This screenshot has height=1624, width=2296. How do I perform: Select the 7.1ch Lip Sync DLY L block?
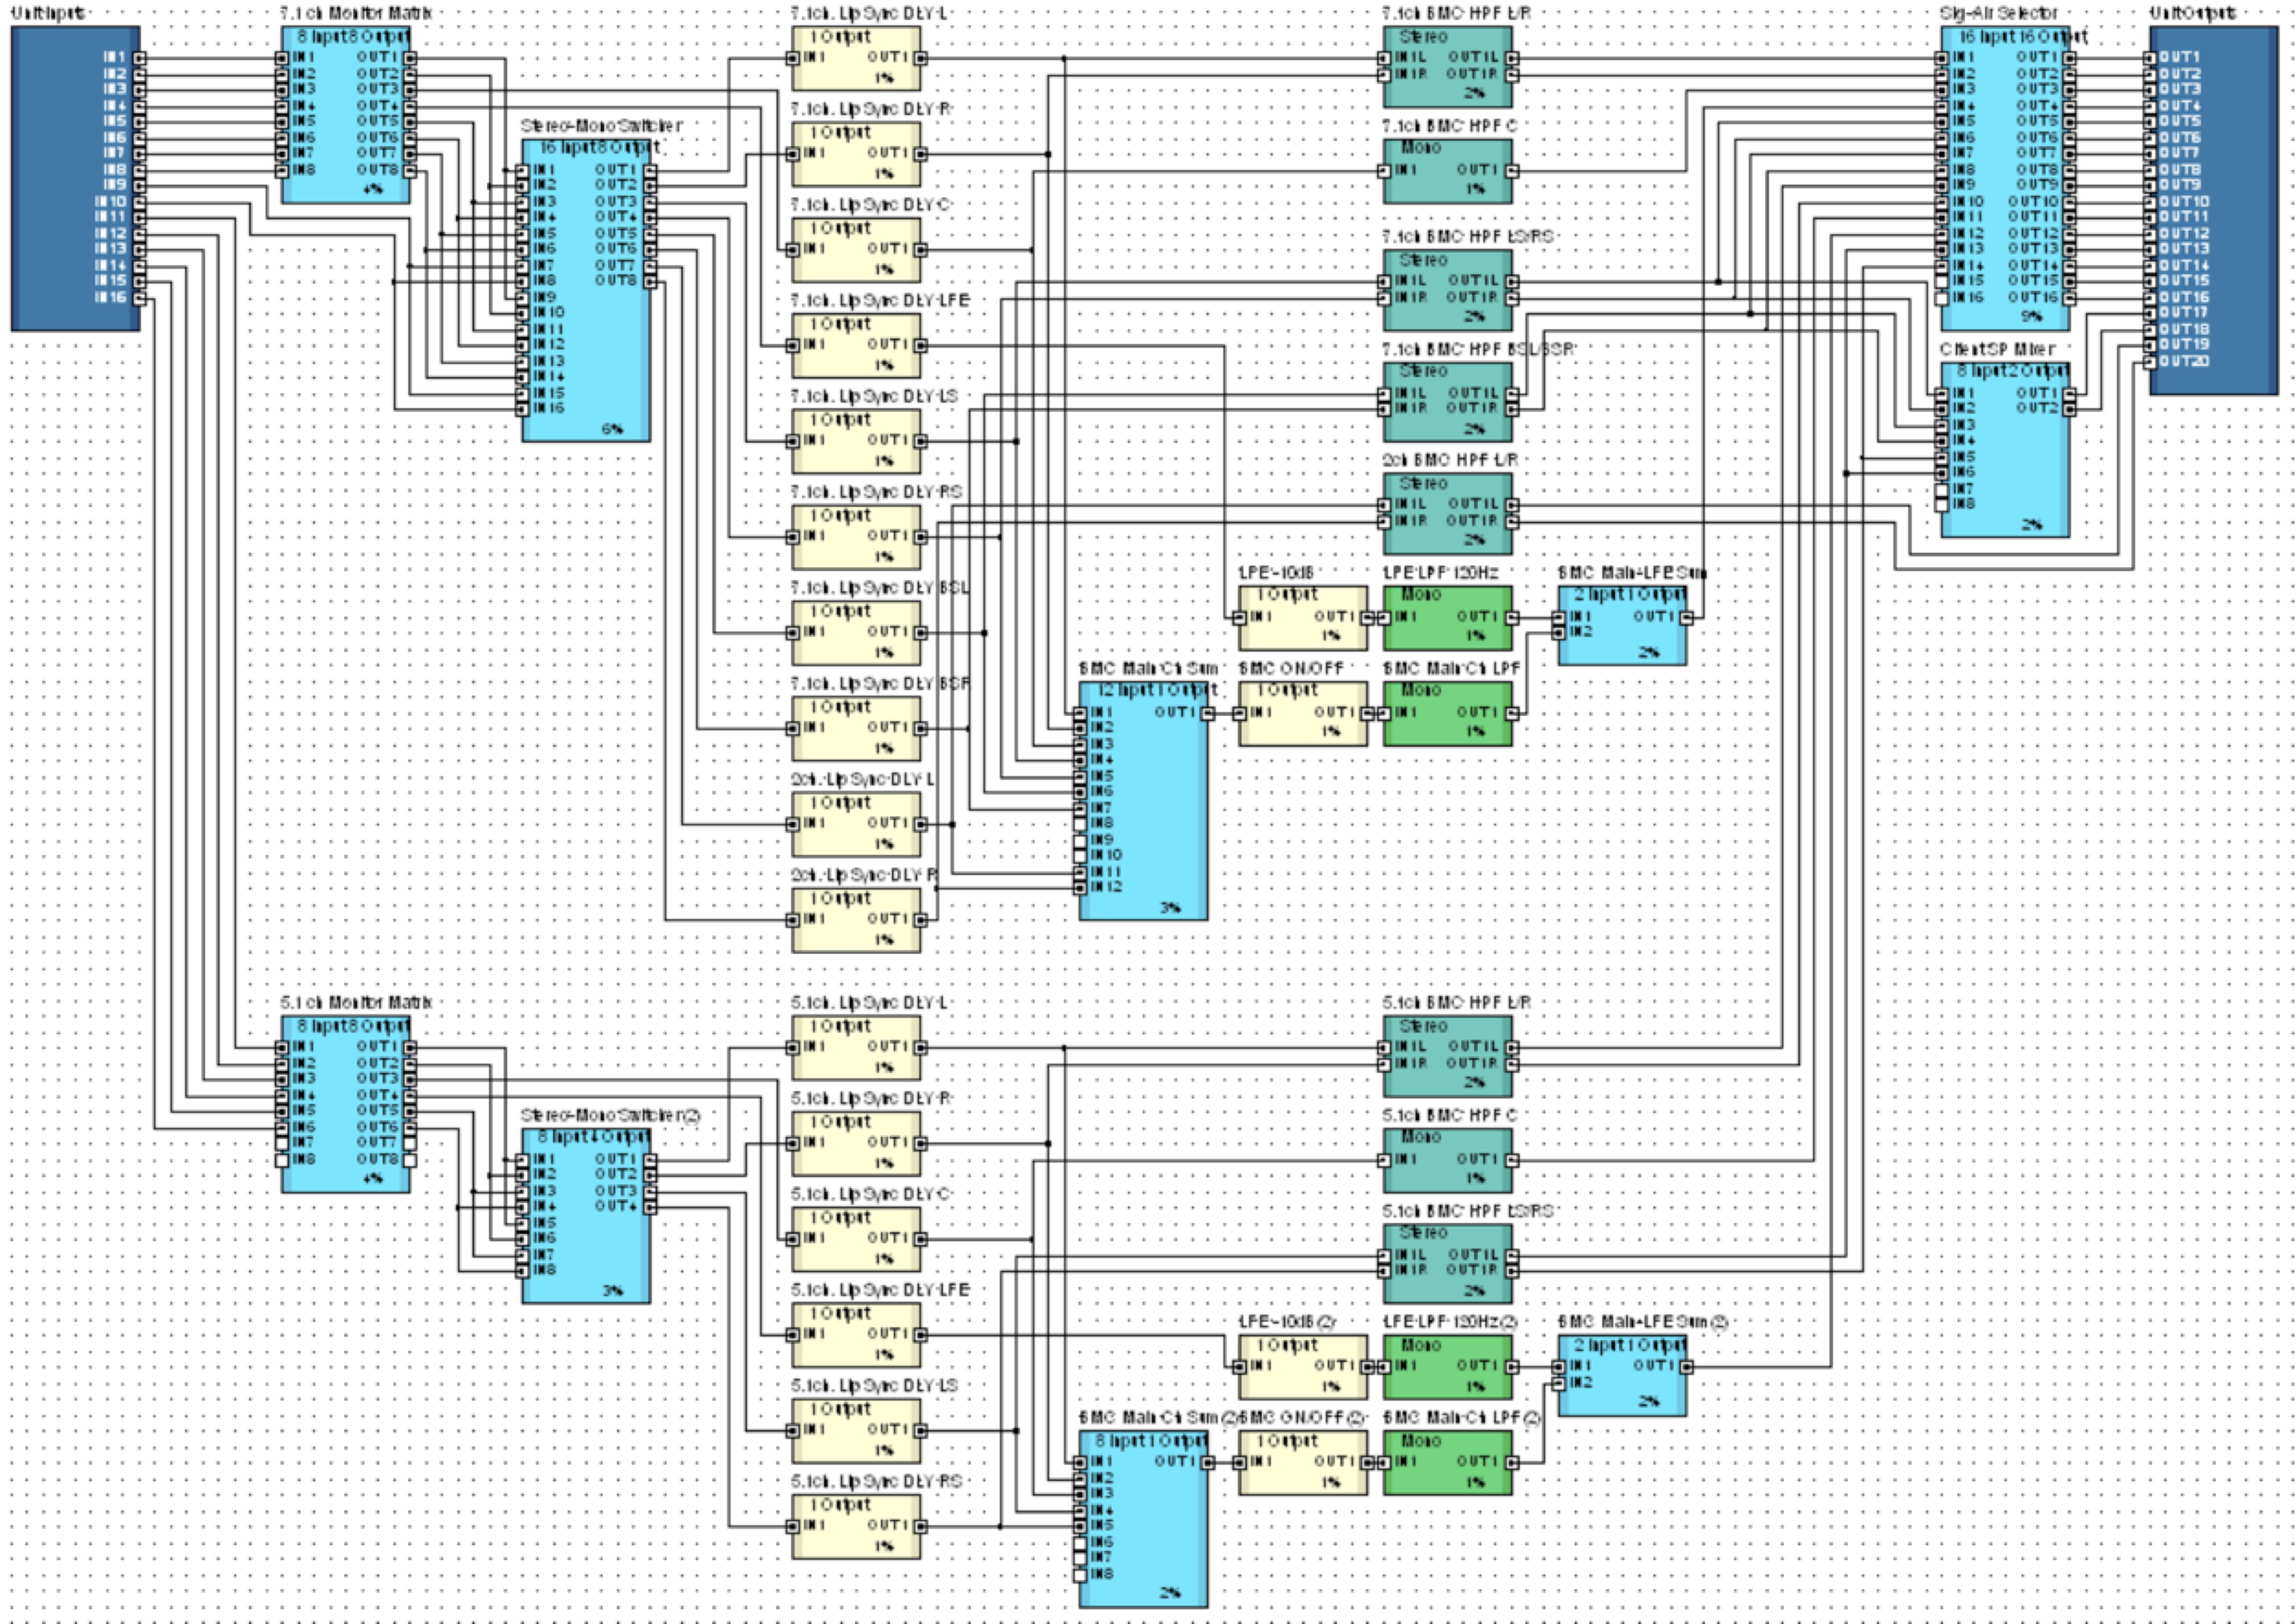pyautogui.click(x=856, y=58)
